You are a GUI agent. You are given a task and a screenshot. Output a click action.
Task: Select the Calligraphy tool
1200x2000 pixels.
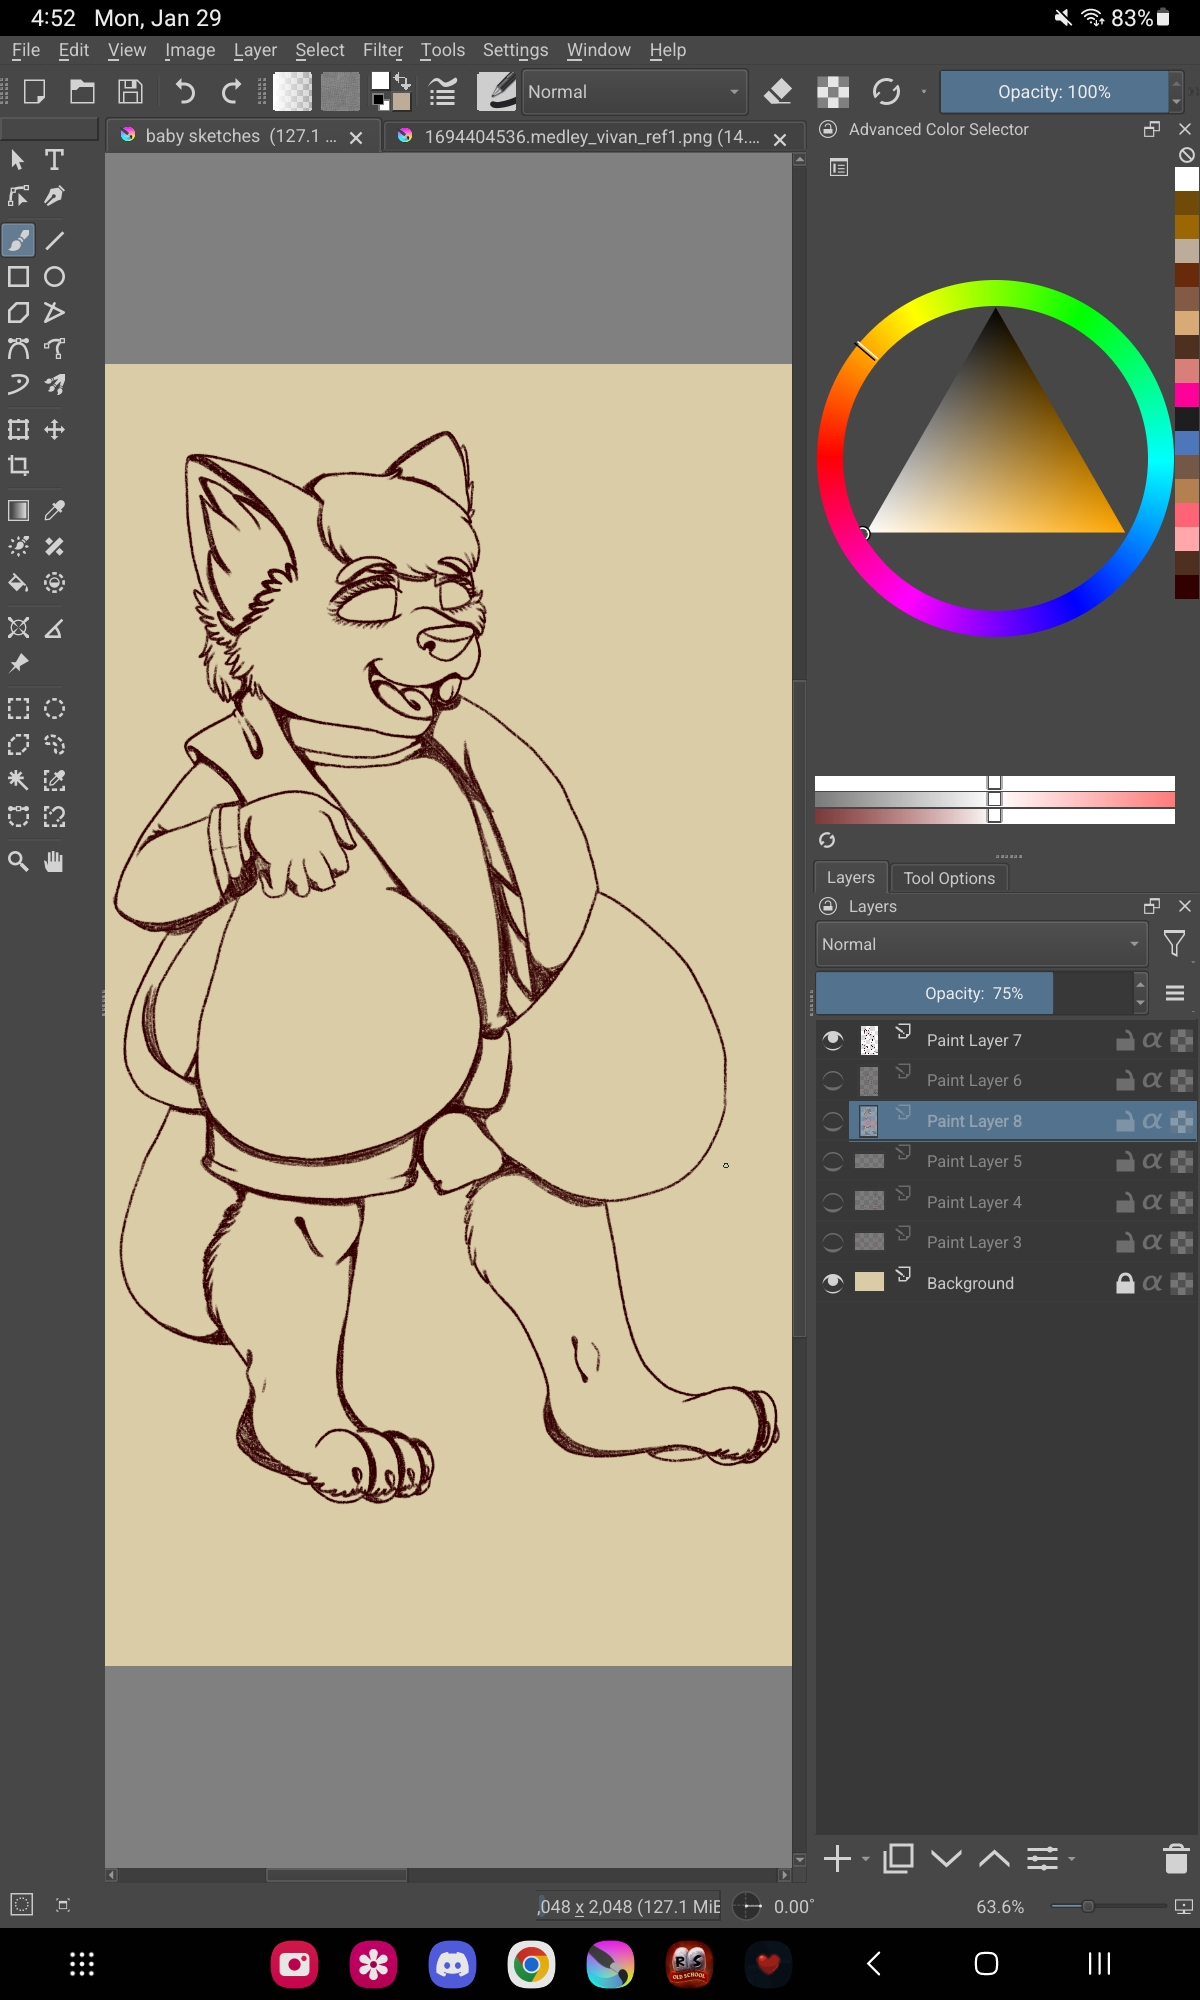[55, 196]
